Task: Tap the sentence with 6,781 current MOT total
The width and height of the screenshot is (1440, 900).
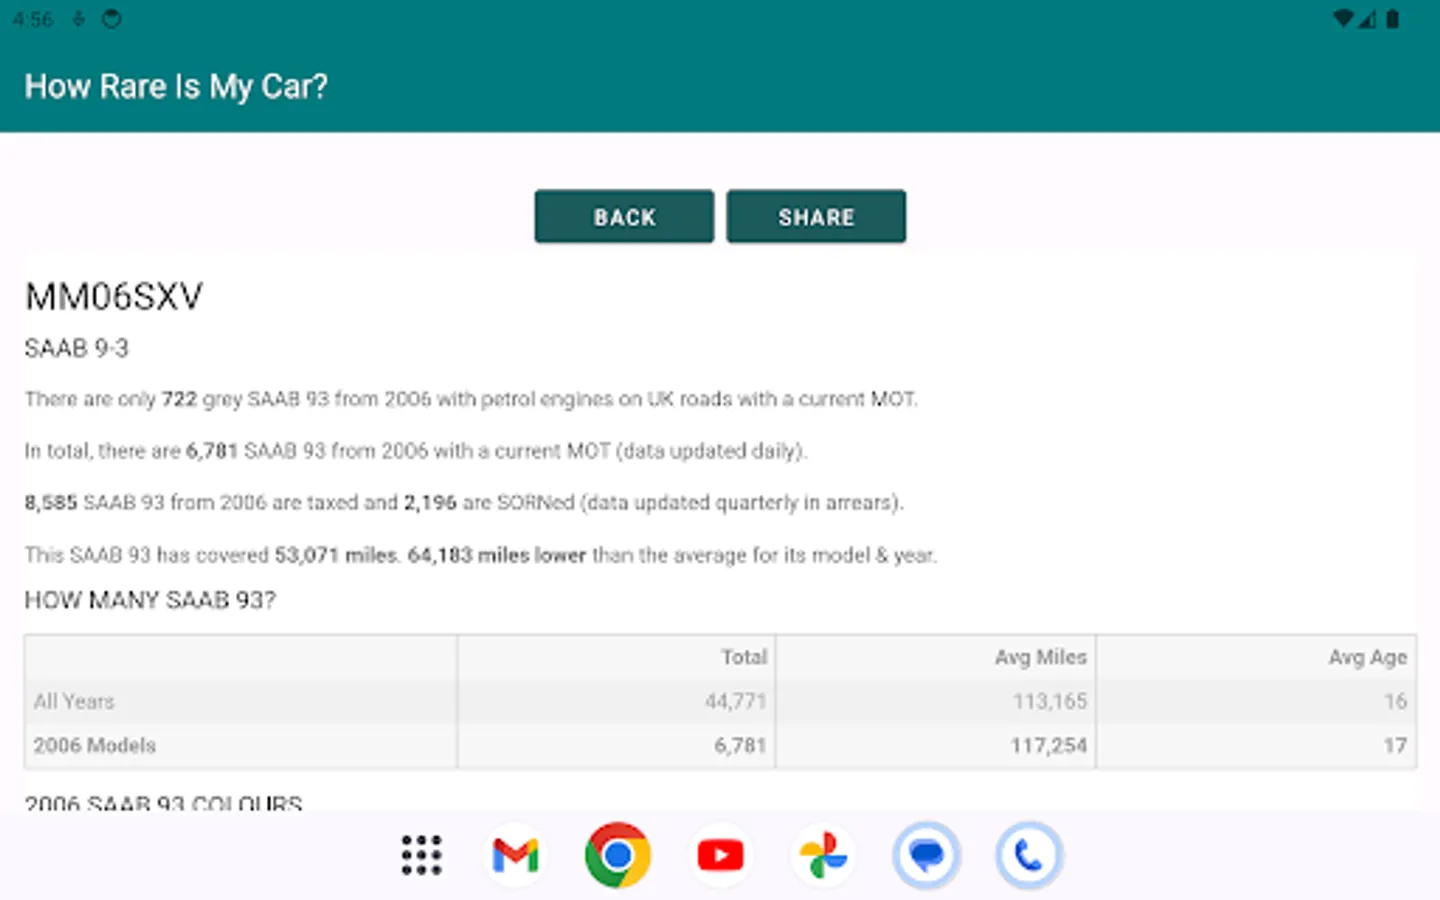Action: 416,451
